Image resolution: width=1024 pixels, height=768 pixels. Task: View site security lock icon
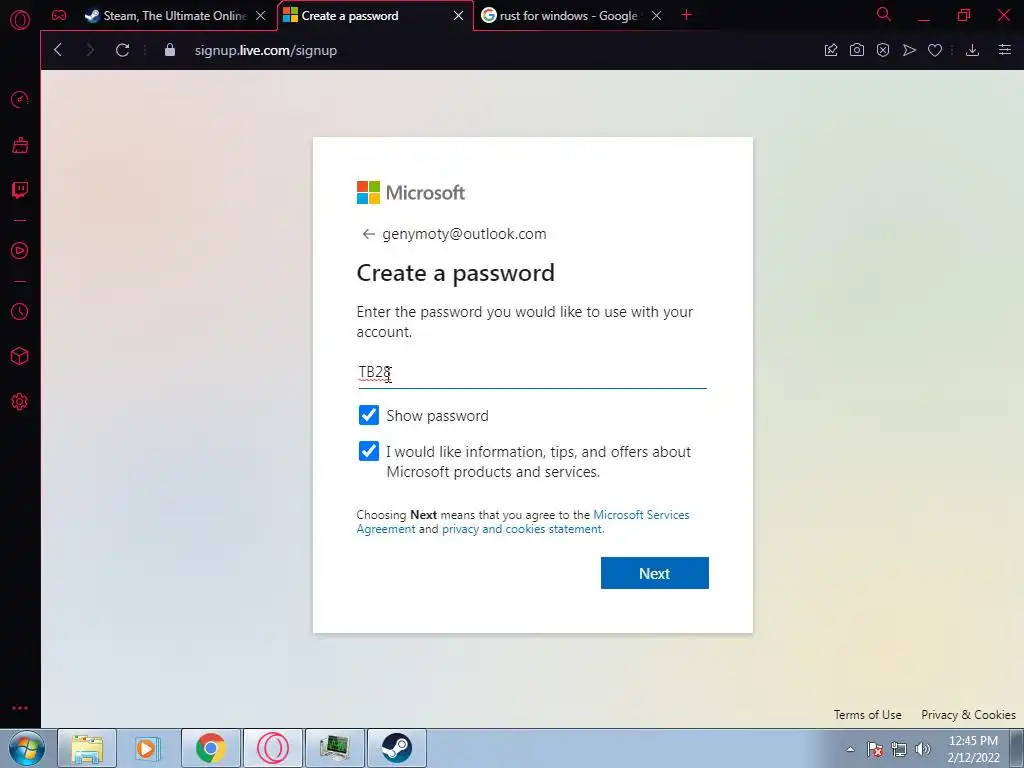pos(170,50)
